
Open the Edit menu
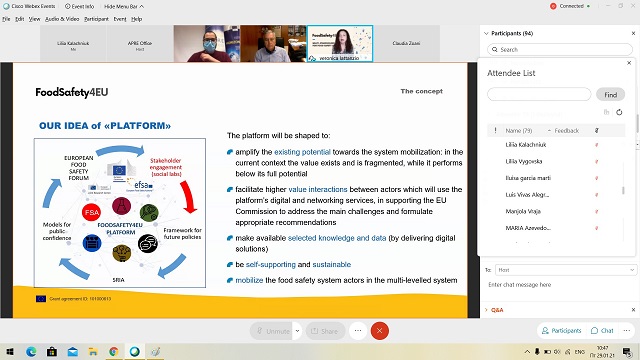[x=20, y=19]
